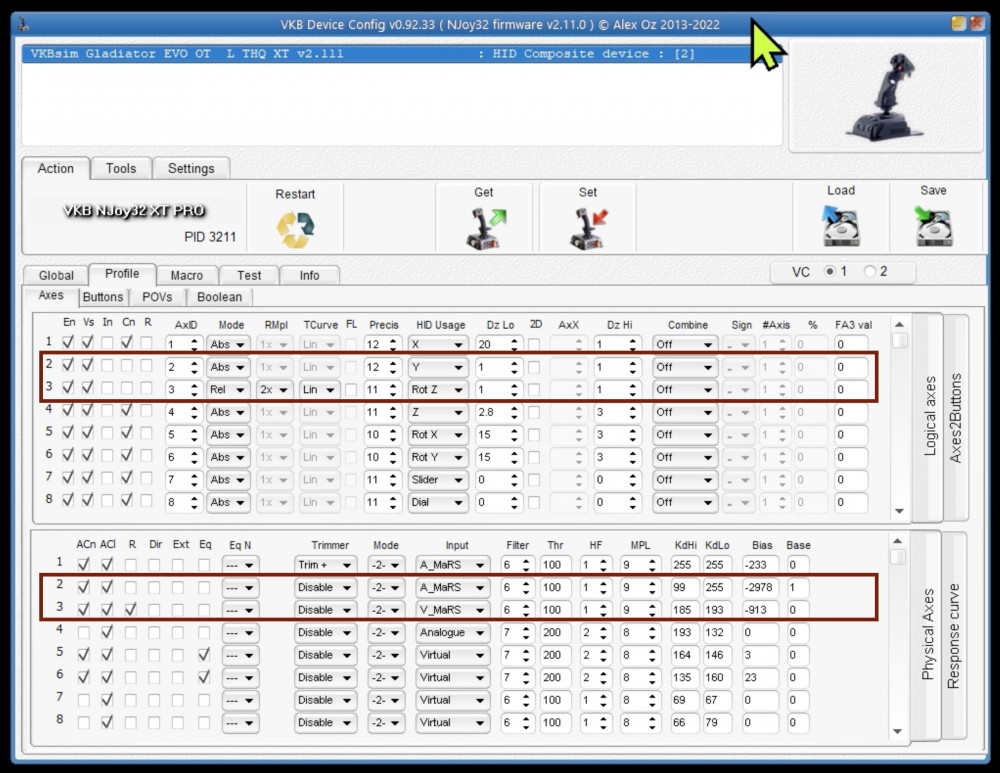This screenshot has height=773, width=1000.
Task: Click Thr field for physical axis 4
Action: (x=555, y=633)
